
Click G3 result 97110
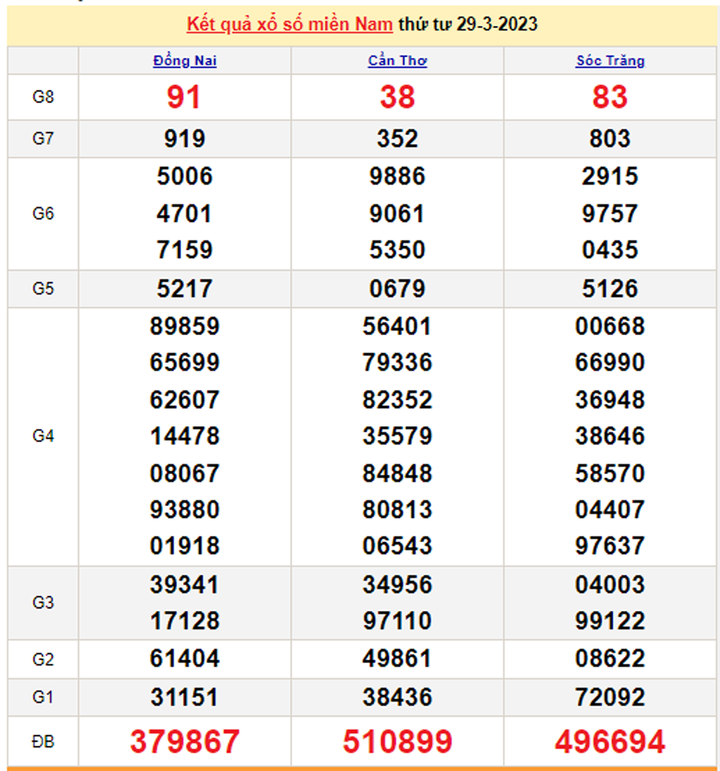click(x=397, y=622)
